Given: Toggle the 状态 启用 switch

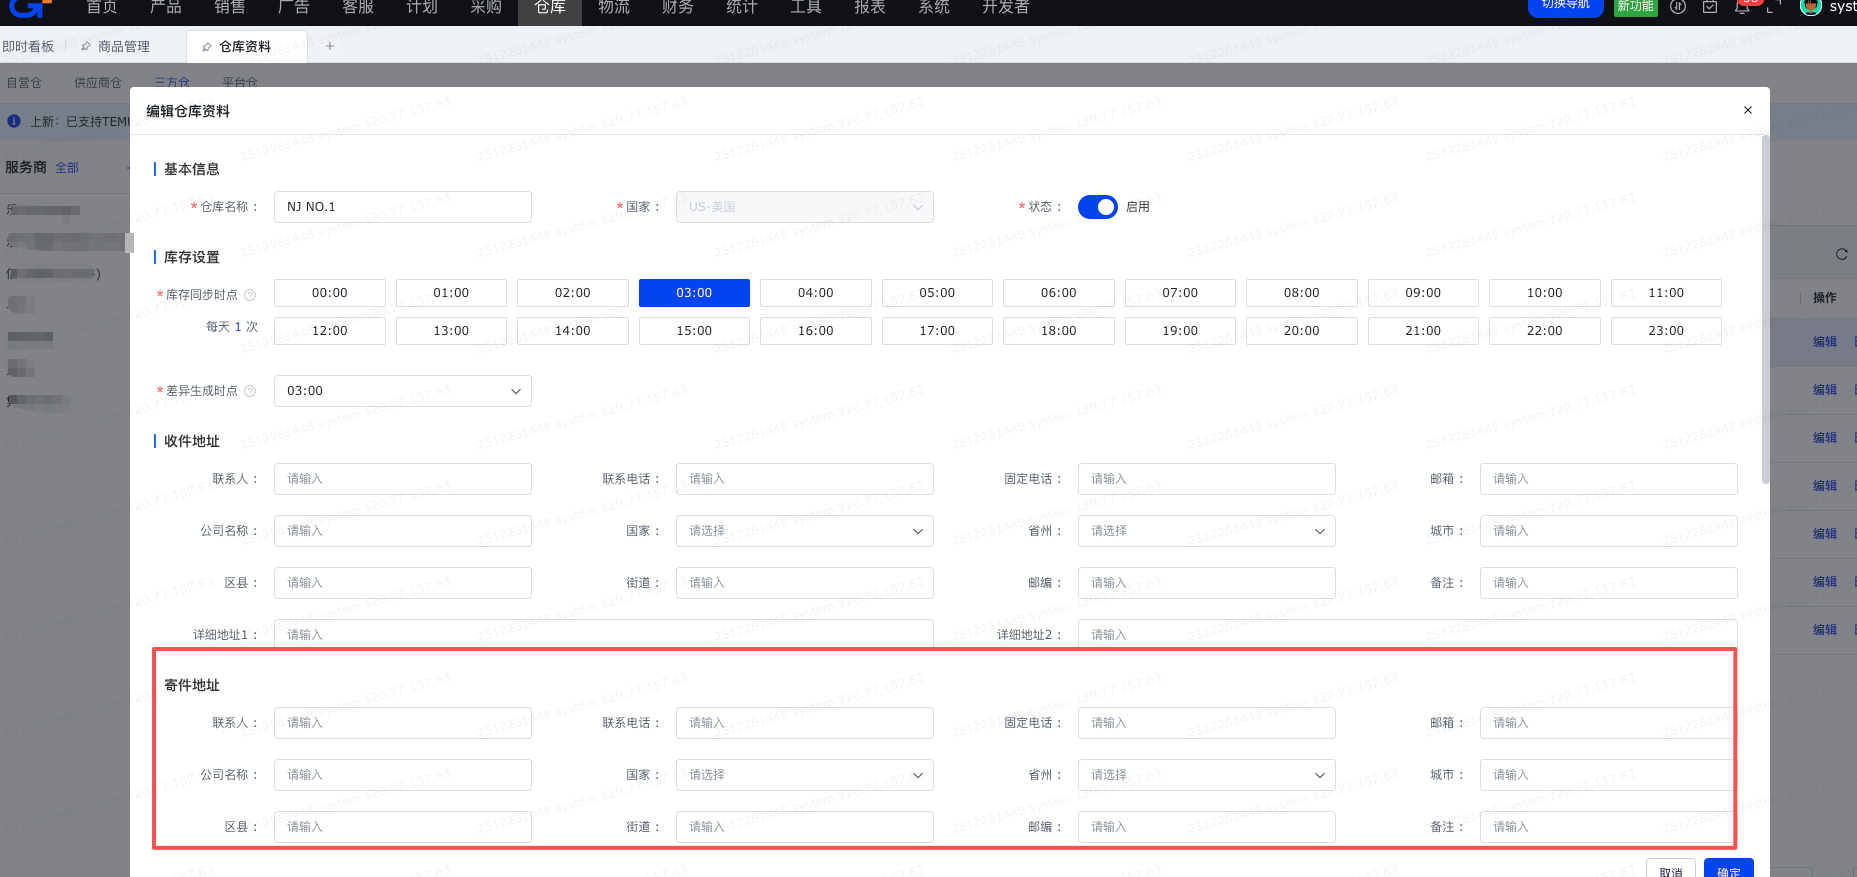Looking at the screenshot, I should [x=1097, y=207].
